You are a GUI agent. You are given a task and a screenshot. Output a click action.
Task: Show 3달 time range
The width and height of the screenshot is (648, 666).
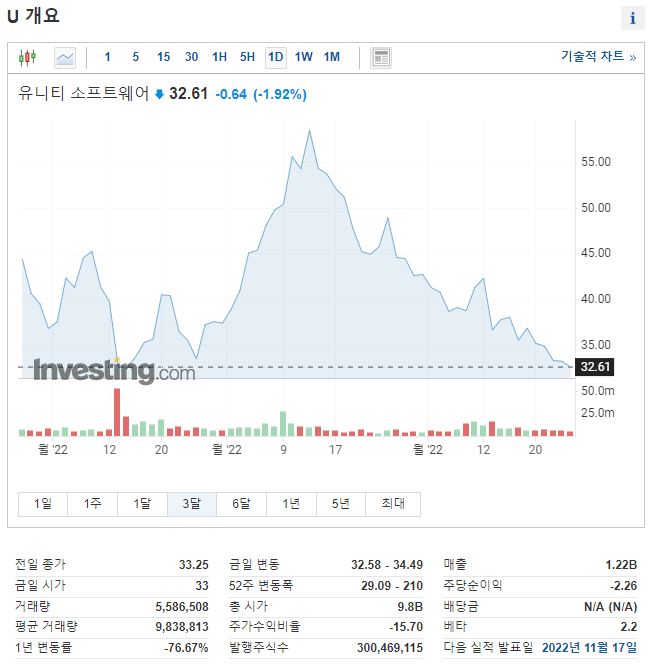pos(192,504)
